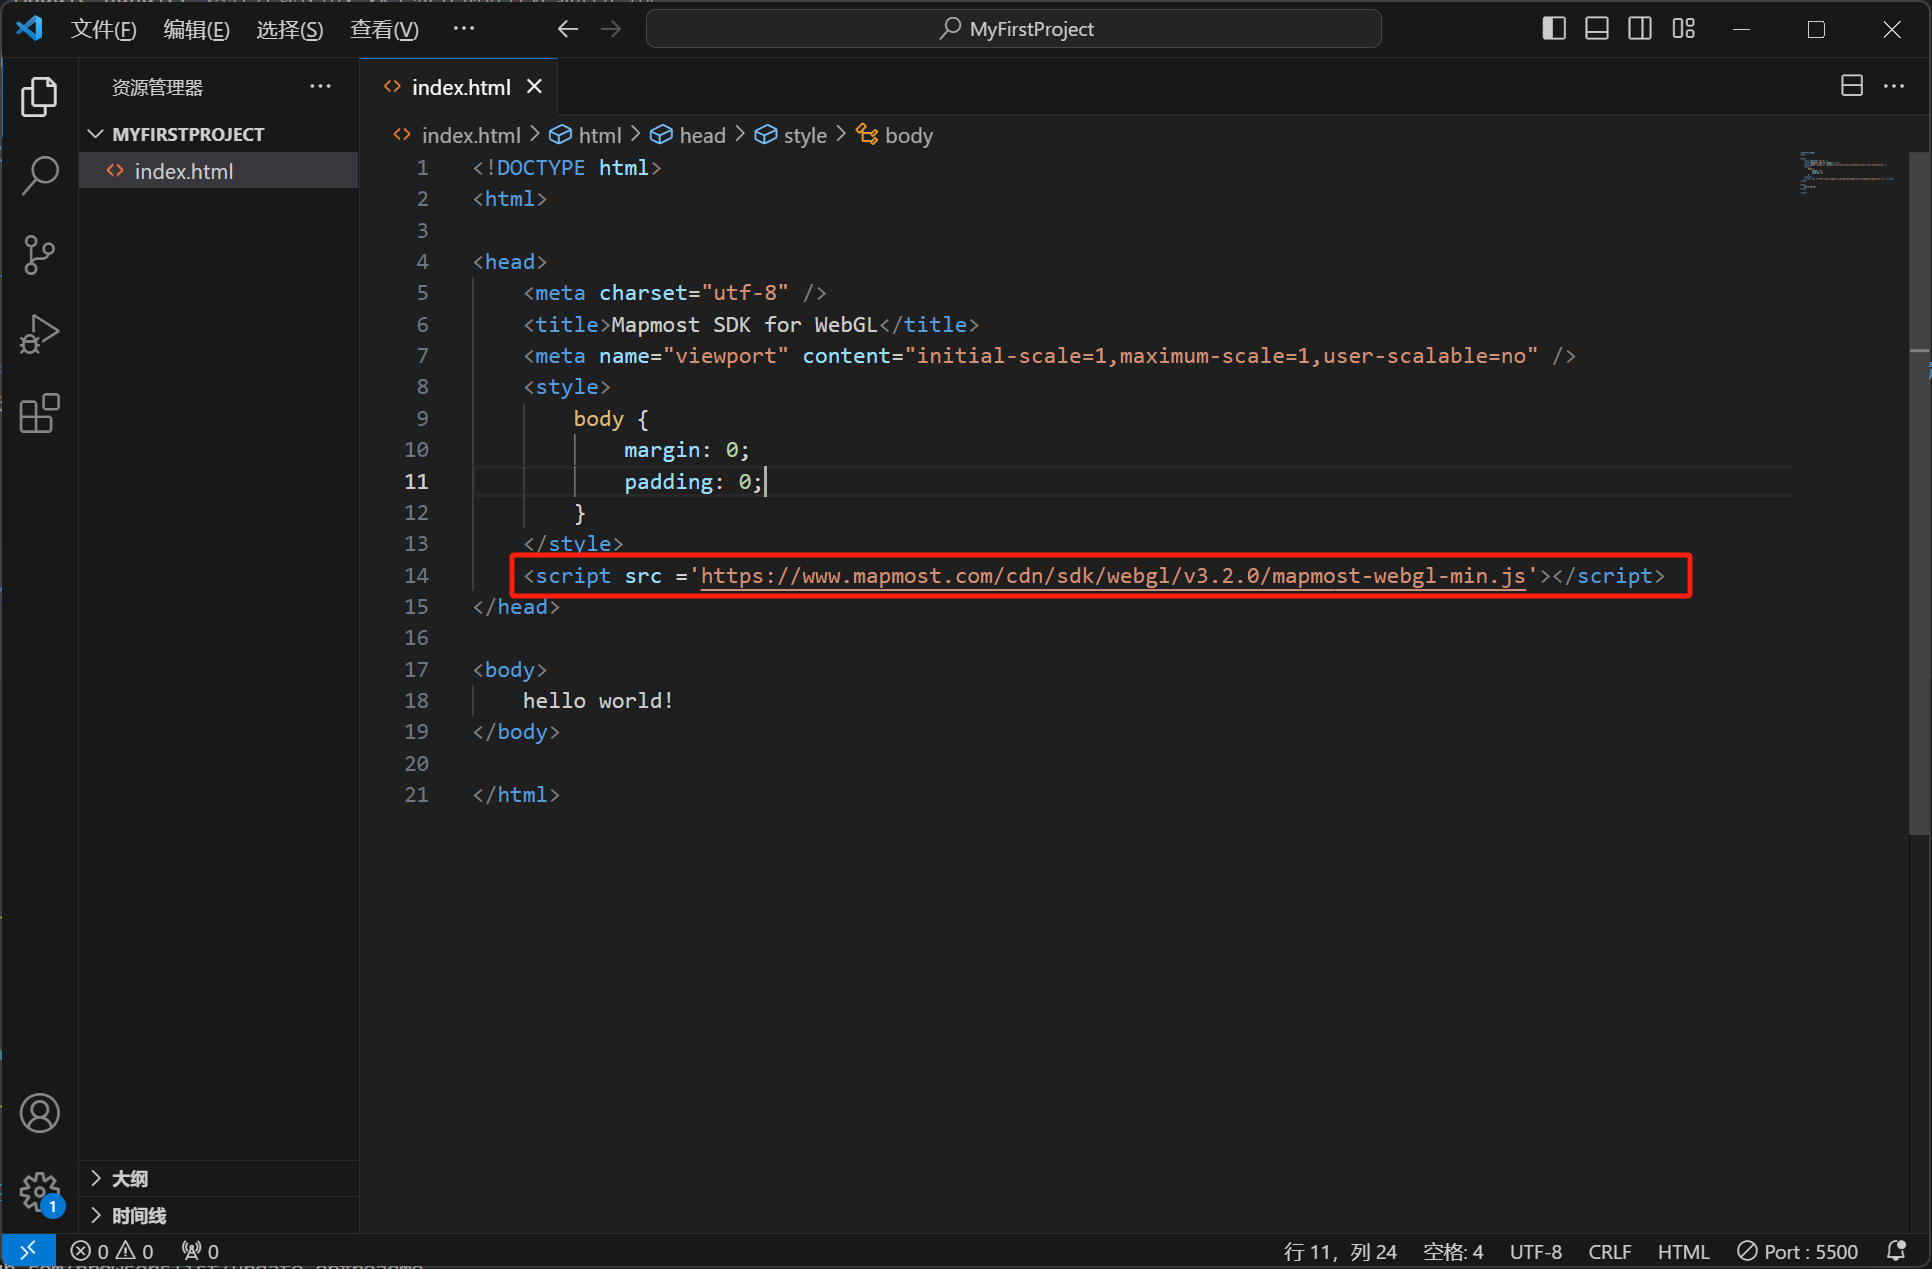Image resolution: width=1932 pixels, height=1269 pixels.
Task: Toggle the primary side bar visibility
Action: click(x=1554, y=28)
